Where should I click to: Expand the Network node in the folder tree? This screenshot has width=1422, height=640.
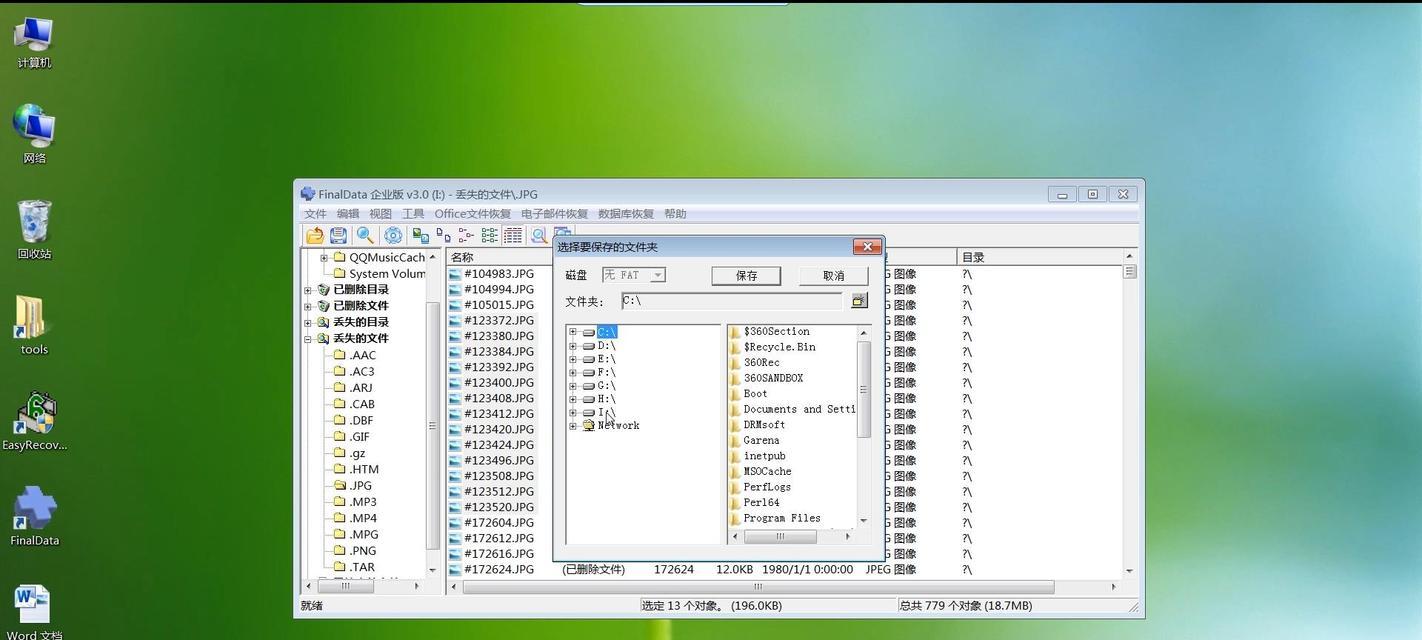(572, 426)
